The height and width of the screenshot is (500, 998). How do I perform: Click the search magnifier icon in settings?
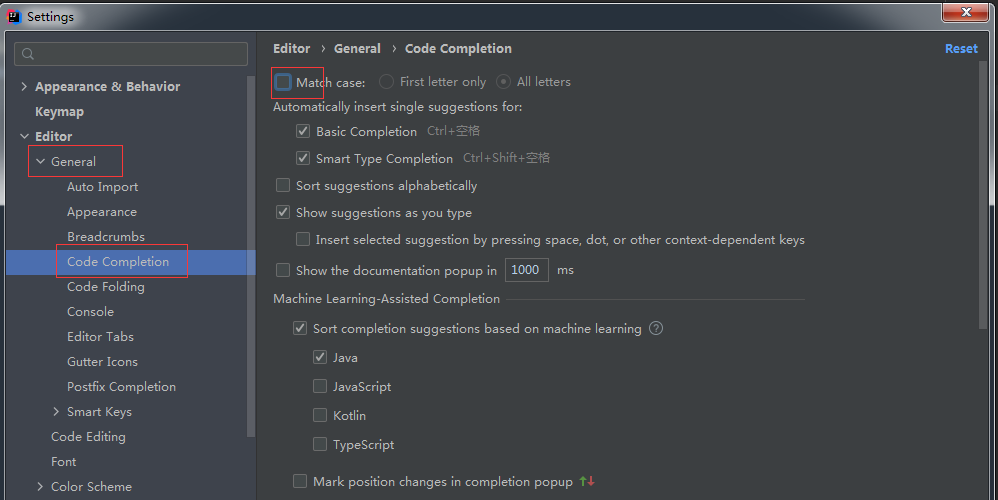(28, 54)
